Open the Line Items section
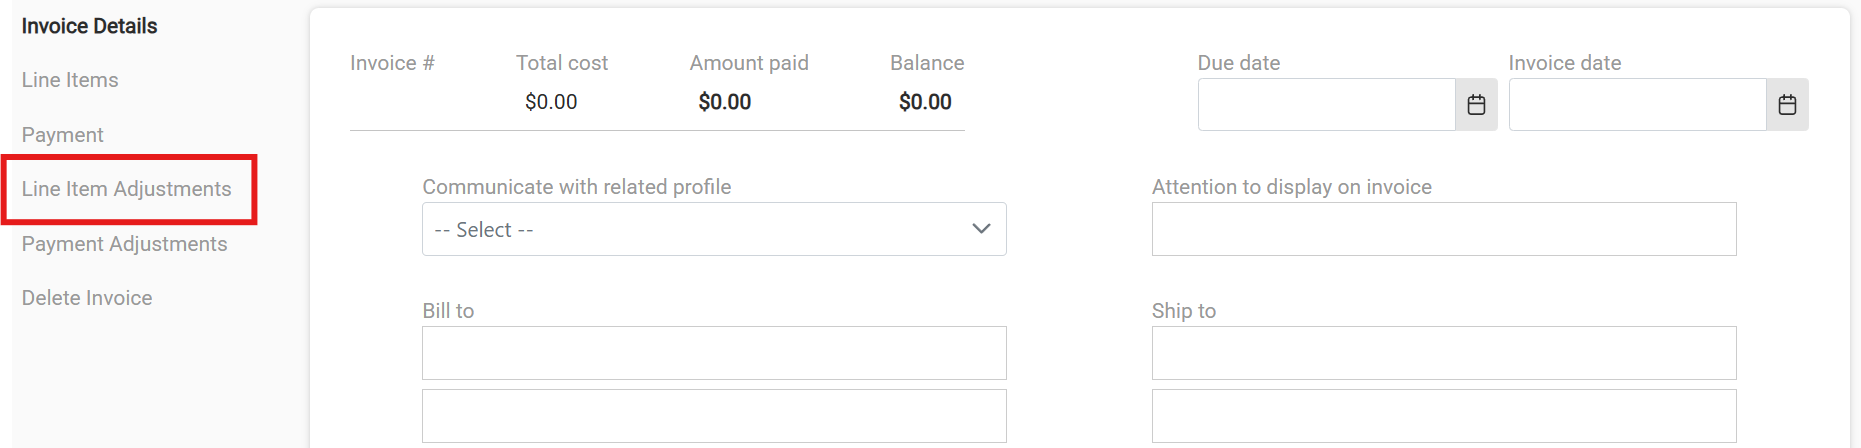The height and width of the screenshot is (448, 1861). pyautogui.click(x=70, y=80)
